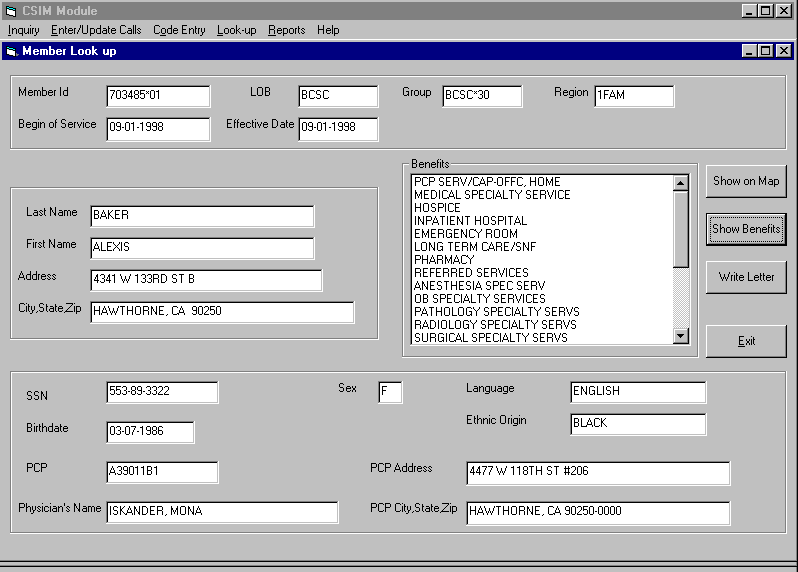The image size is (798, 572).
Task: Open the Reports menu
Action: pos(286,30)
